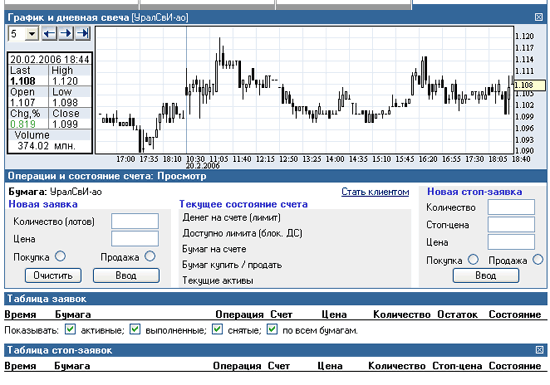The image size is (550, 385).
Task: Focus the Стоп-цена input field
Action: [511, 224]
